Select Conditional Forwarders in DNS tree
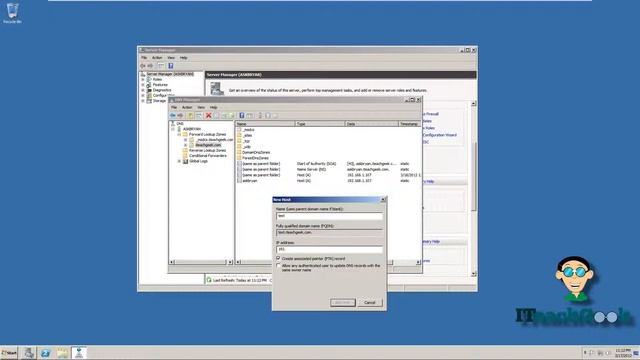Image resolution: width=640 pixels, height=360 pixels. pos(207,156)
